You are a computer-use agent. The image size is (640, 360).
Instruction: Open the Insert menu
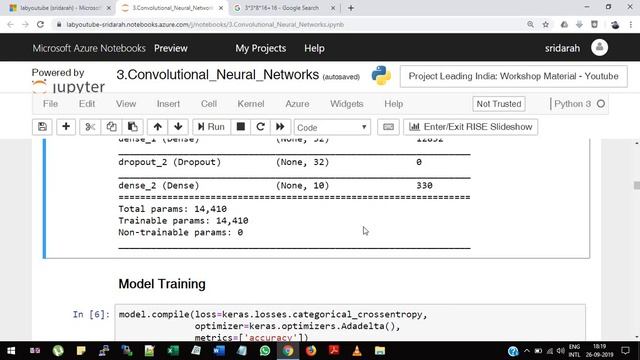[x=168, y=104]
